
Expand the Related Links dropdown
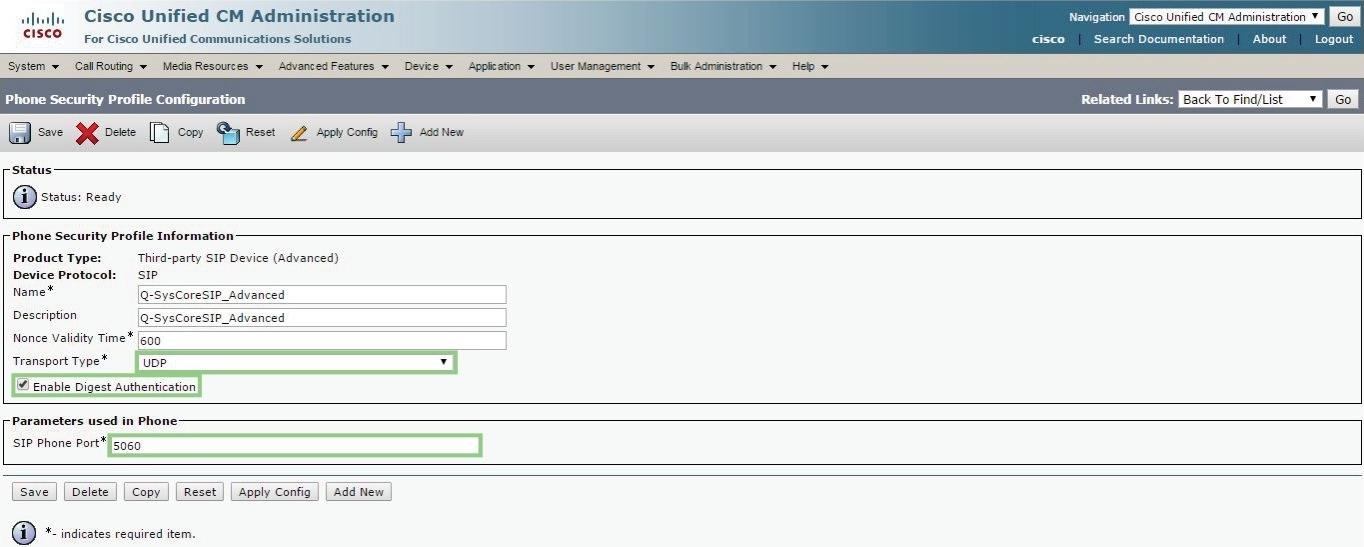tap(1249, 99)
